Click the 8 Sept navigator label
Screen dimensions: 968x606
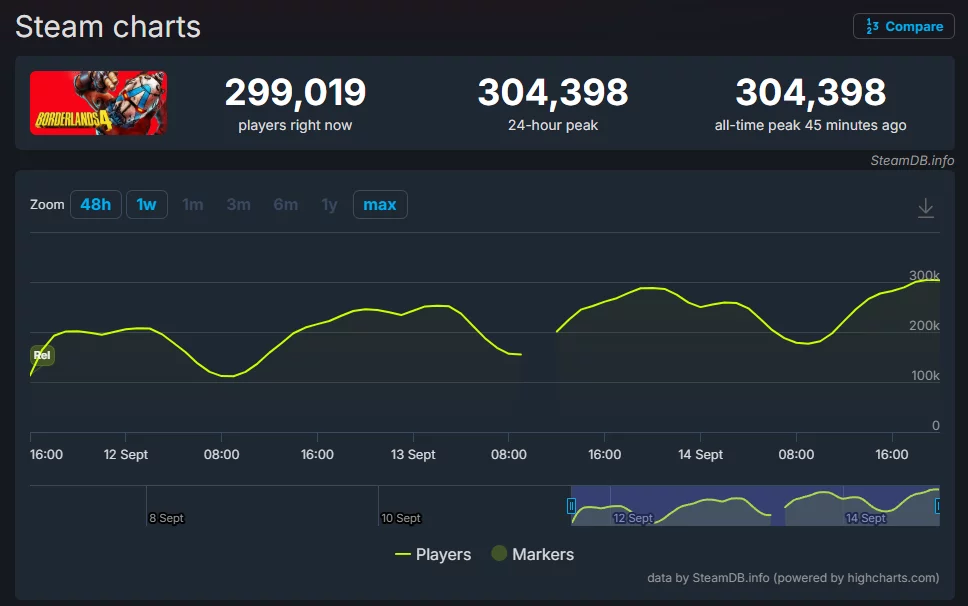pyautogui.click(x=166, y=518)
